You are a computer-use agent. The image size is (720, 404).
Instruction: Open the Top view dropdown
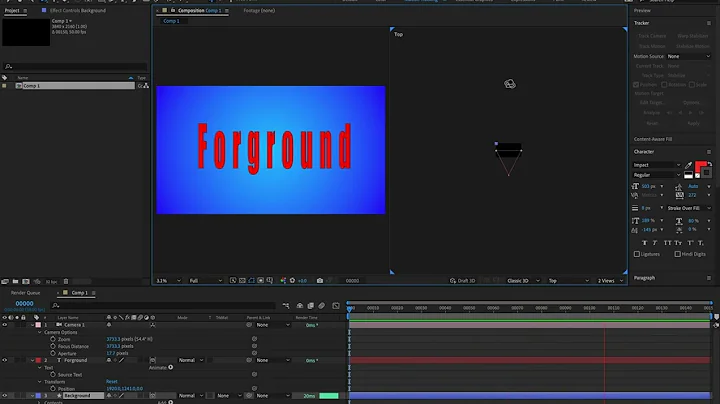click(x=568, y=281)
